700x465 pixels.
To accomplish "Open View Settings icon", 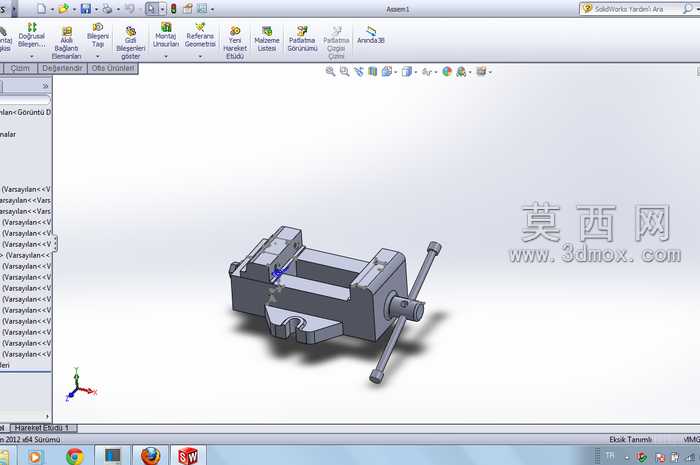I will coord(481,71).
